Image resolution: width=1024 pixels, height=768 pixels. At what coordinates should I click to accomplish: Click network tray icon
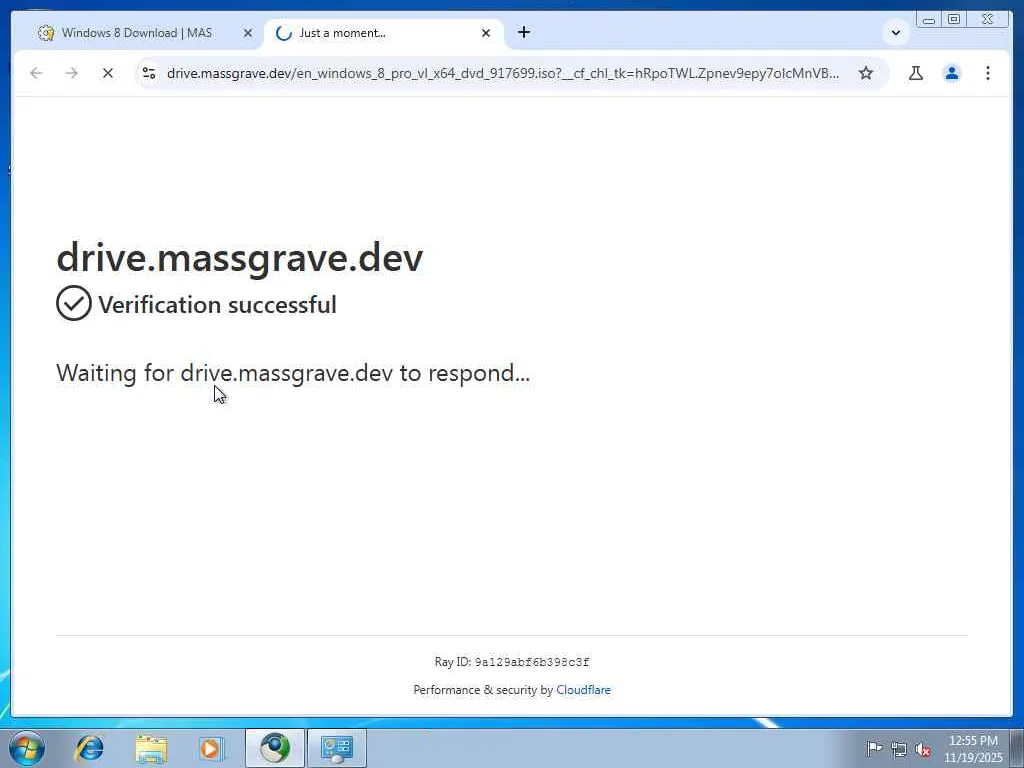coord(899,748)
